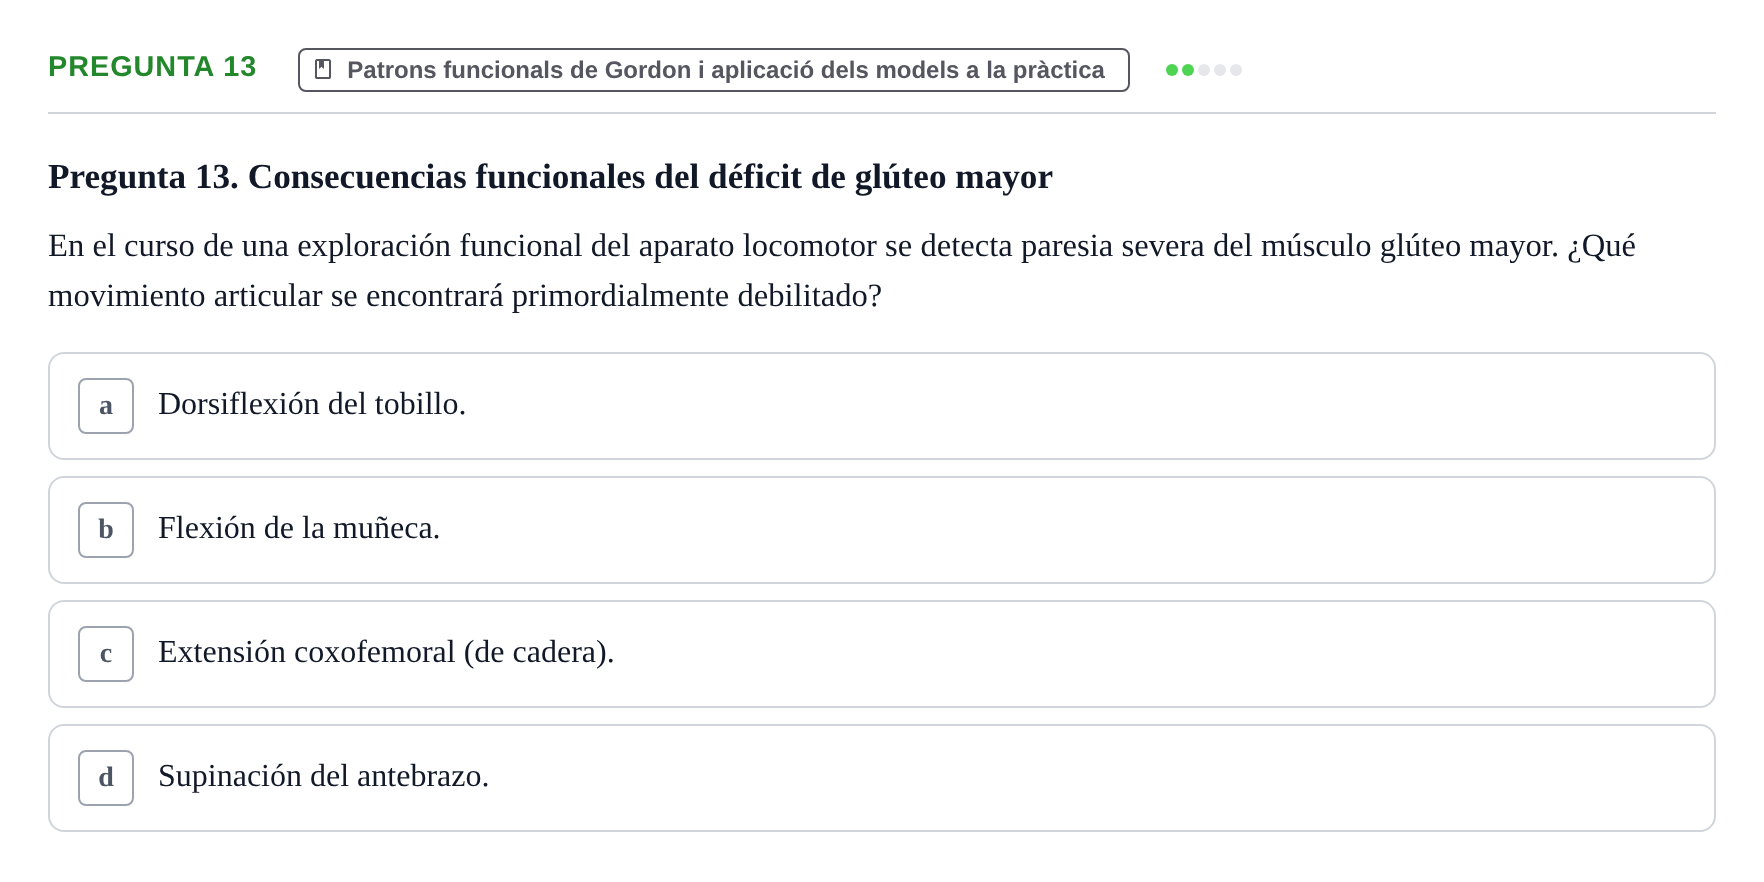Click the question title about glúteo mayor
The image size is (1764, 882).
[550, 177]
